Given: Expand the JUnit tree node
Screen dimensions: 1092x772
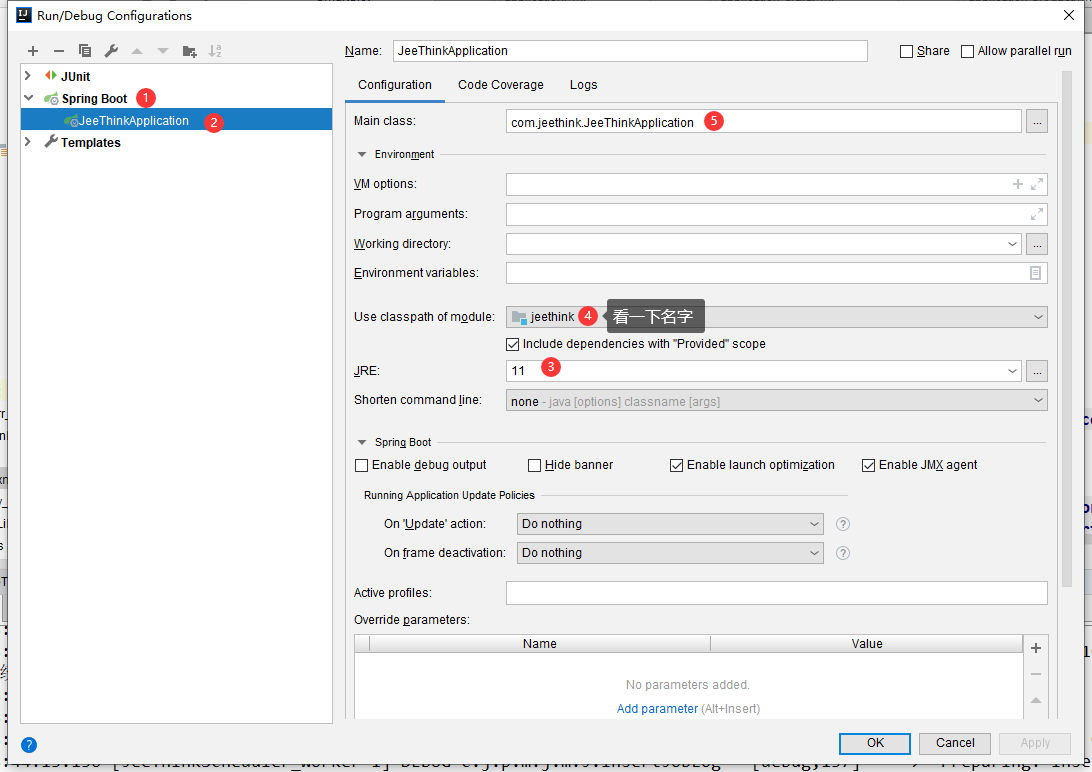Looking at the screenshot, I should point(28,76).
